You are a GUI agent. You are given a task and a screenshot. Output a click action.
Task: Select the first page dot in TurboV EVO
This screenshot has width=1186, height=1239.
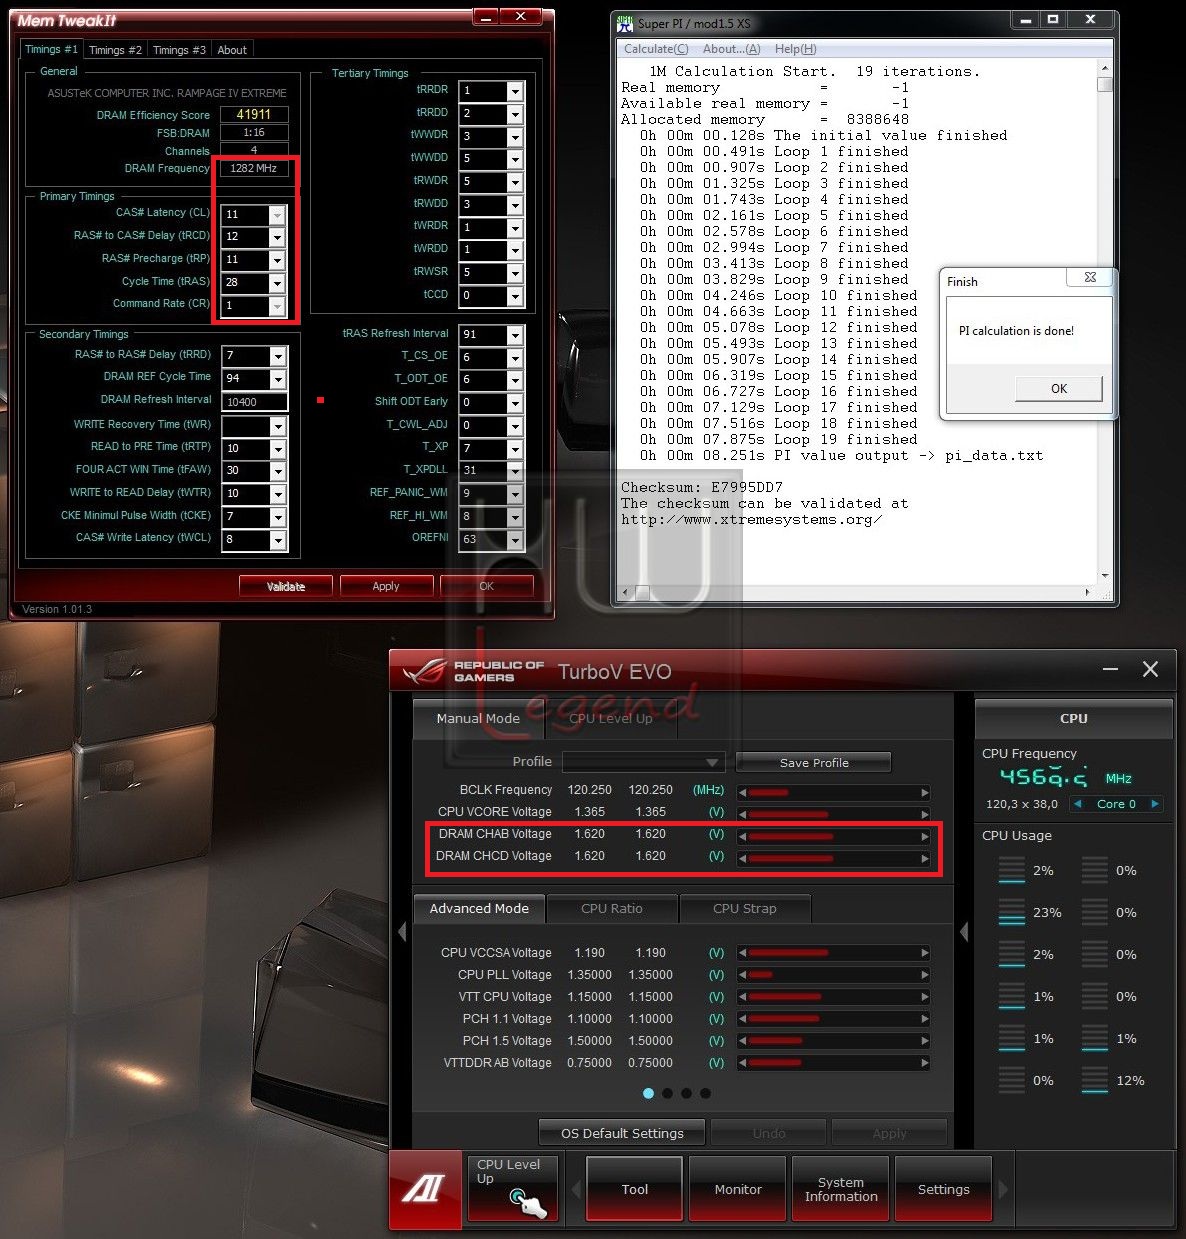pyautogui.click(x=649, y=1093)
